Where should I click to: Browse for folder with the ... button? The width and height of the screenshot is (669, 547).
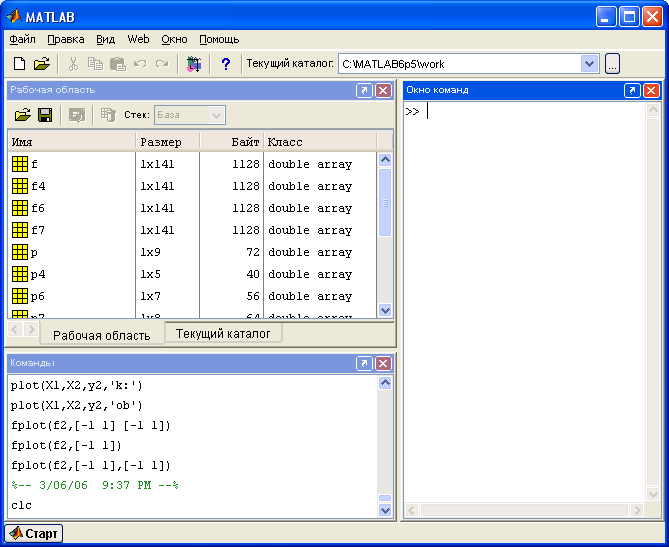point(612,64)
